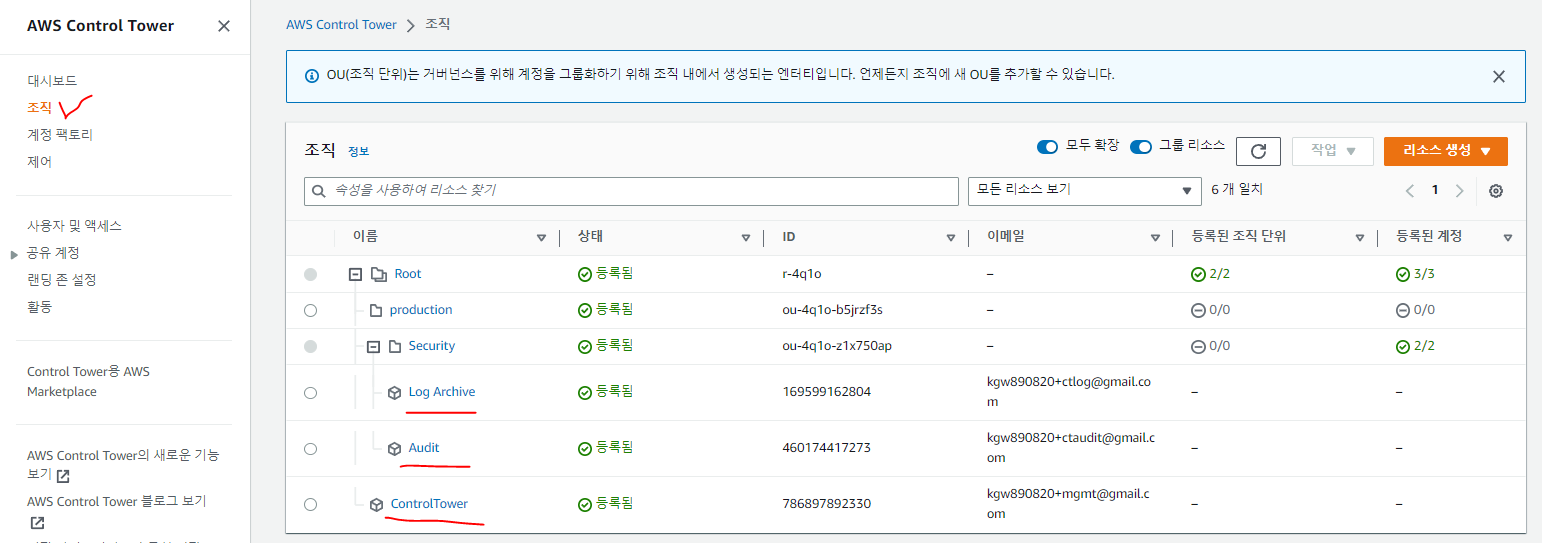Collapse the Root tree node

point(355,274)
